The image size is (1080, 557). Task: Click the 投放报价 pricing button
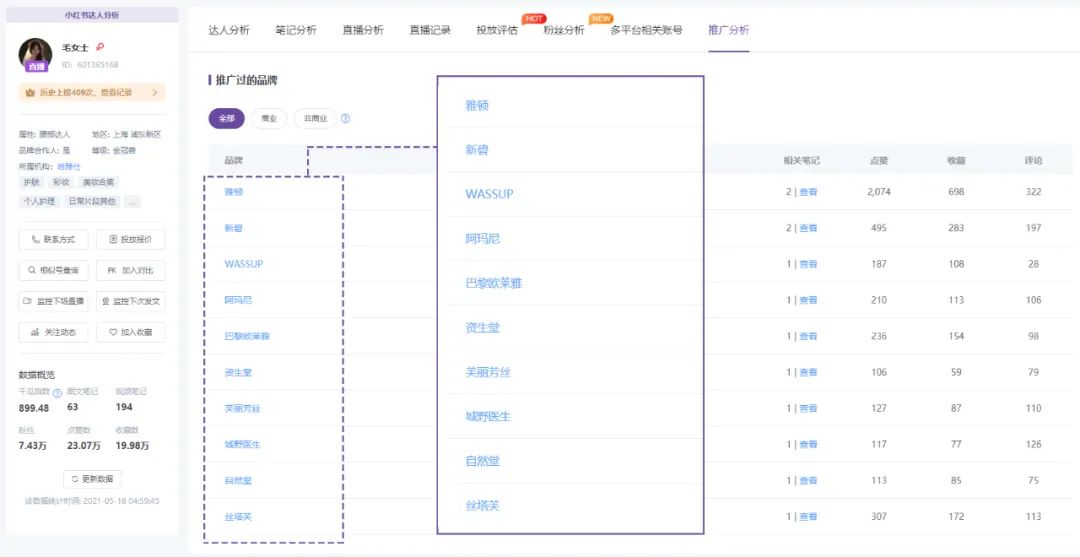[131, 240]
